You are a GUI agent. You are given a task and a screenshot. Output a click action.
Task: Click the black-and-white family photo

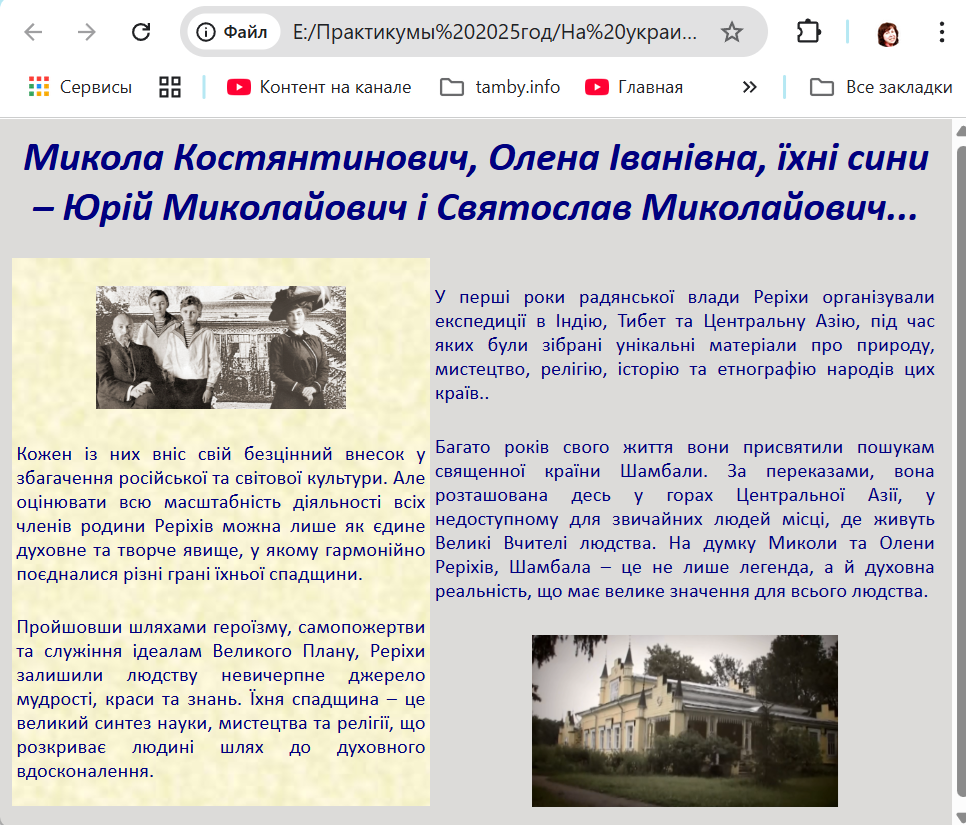coord(221,347)
